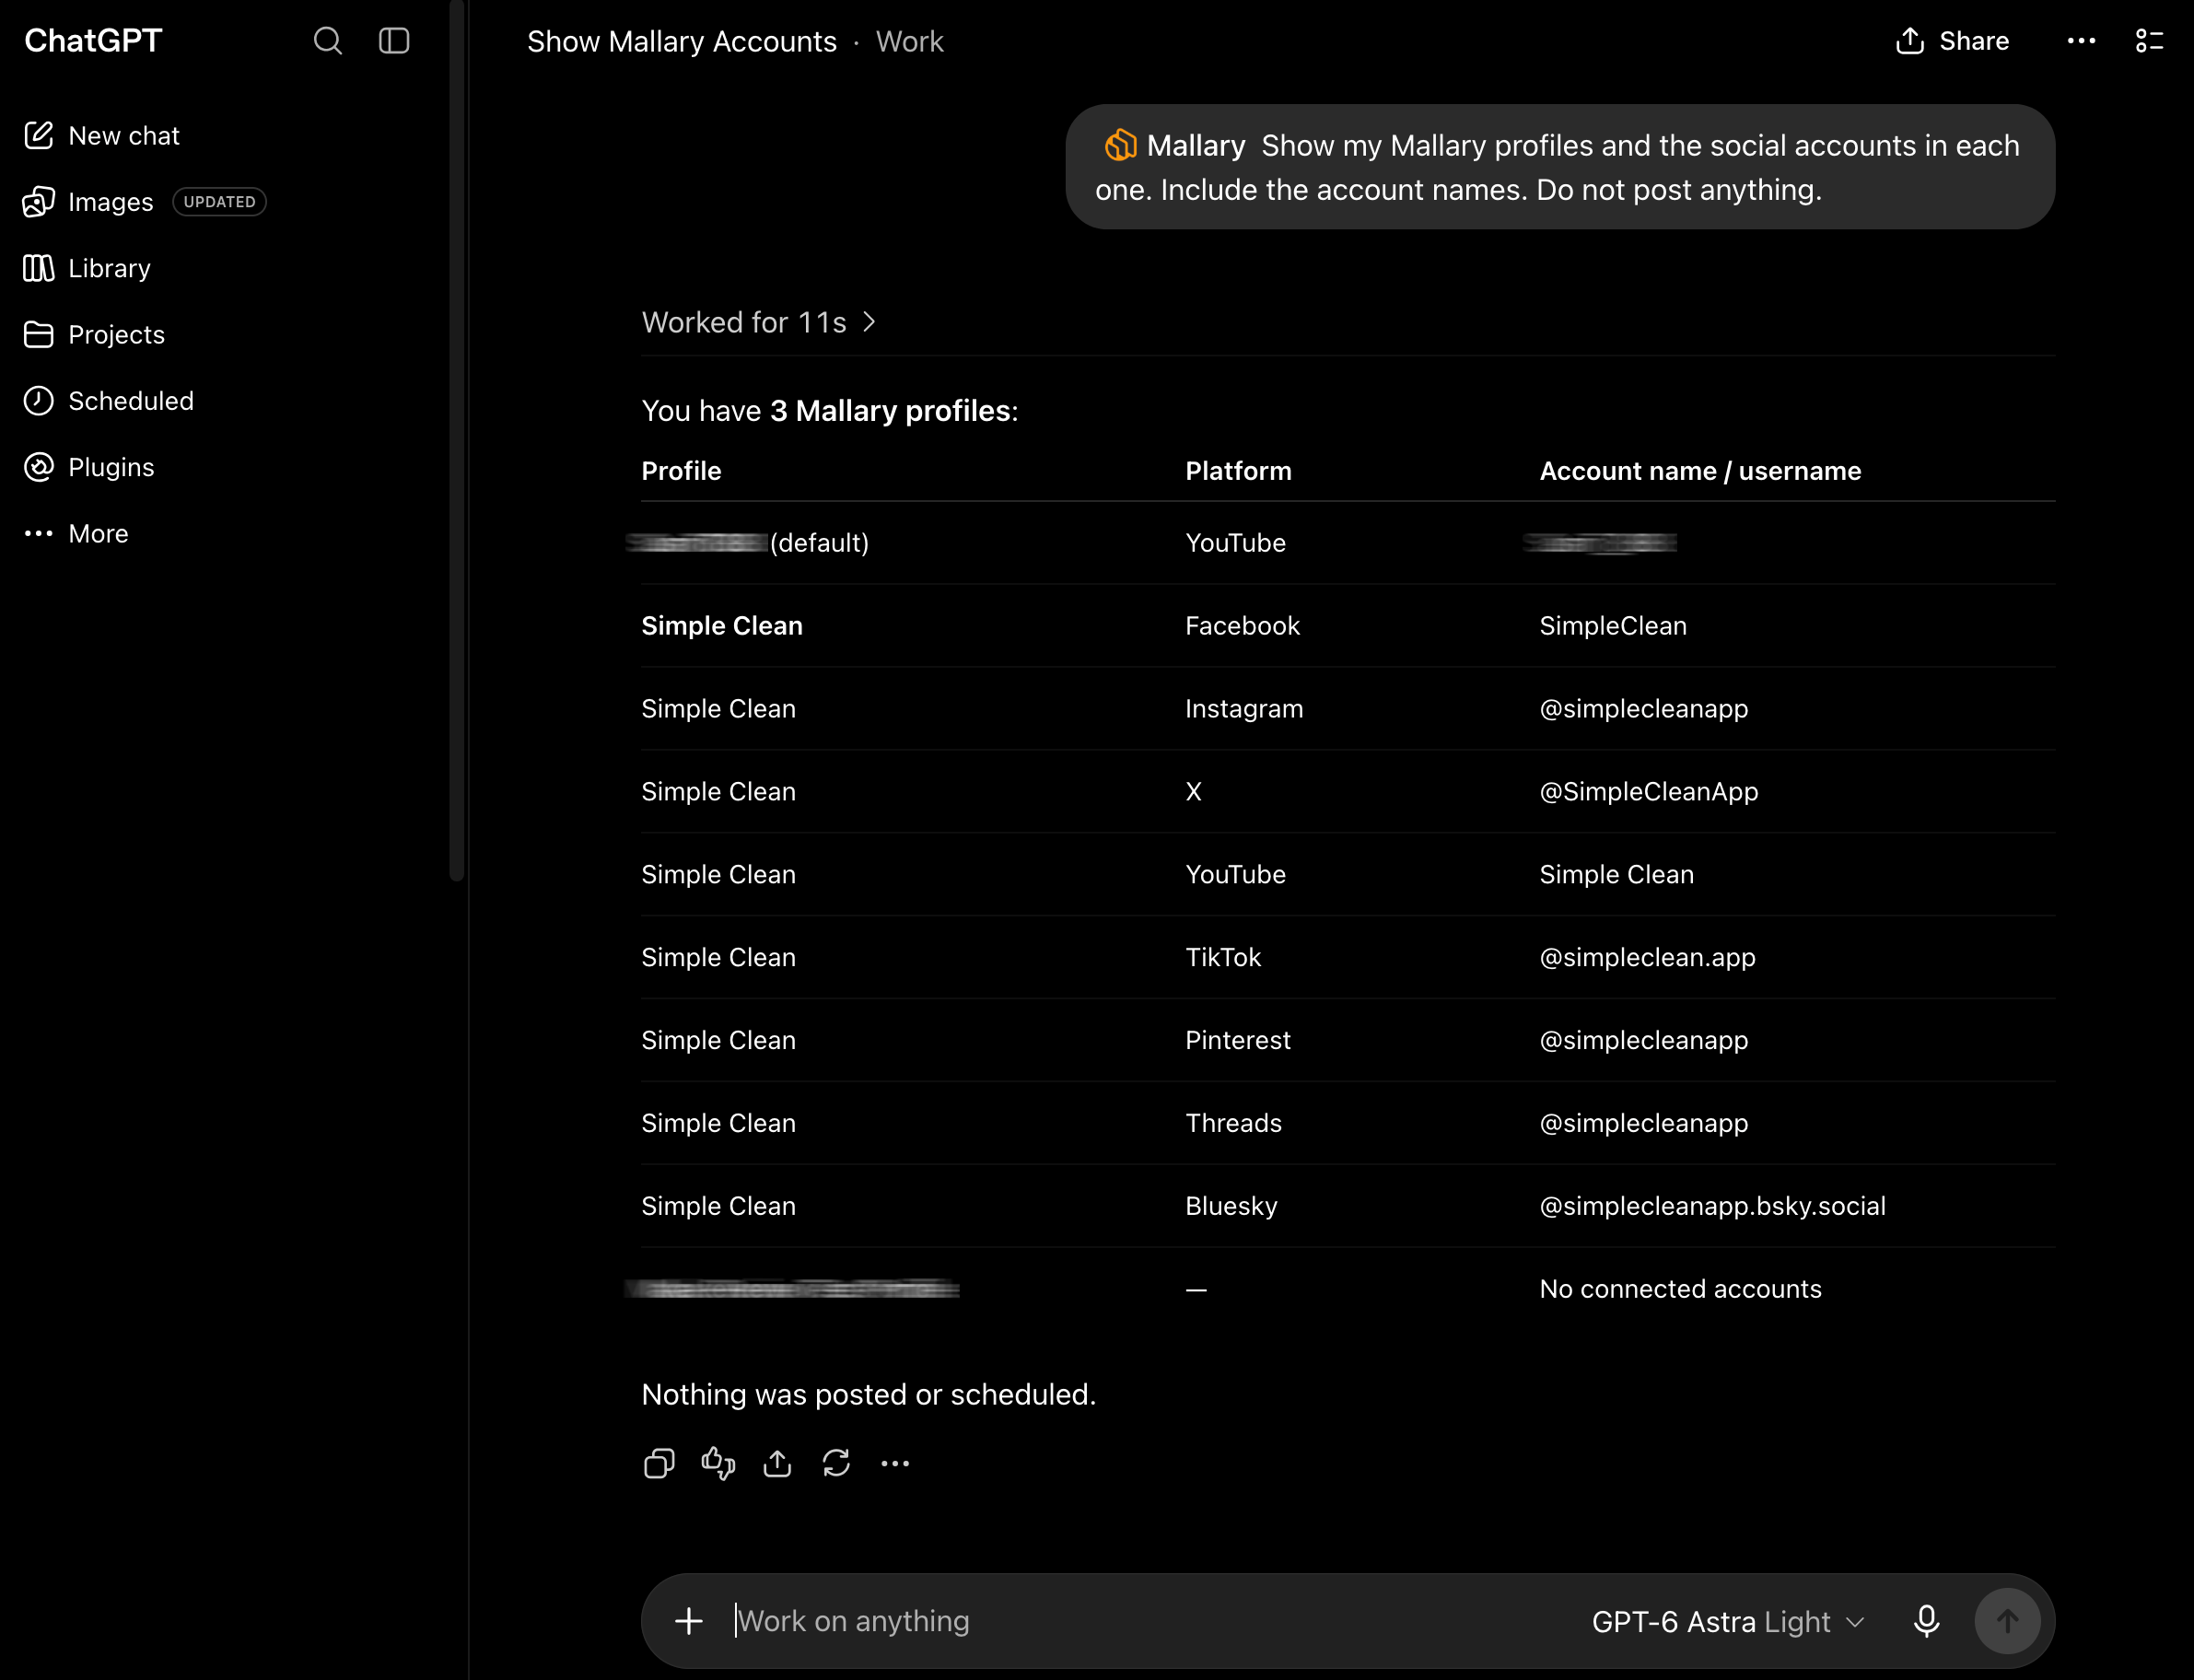
Task: Click the Bluesky platform cell
Action: tap(1231, 1206)
